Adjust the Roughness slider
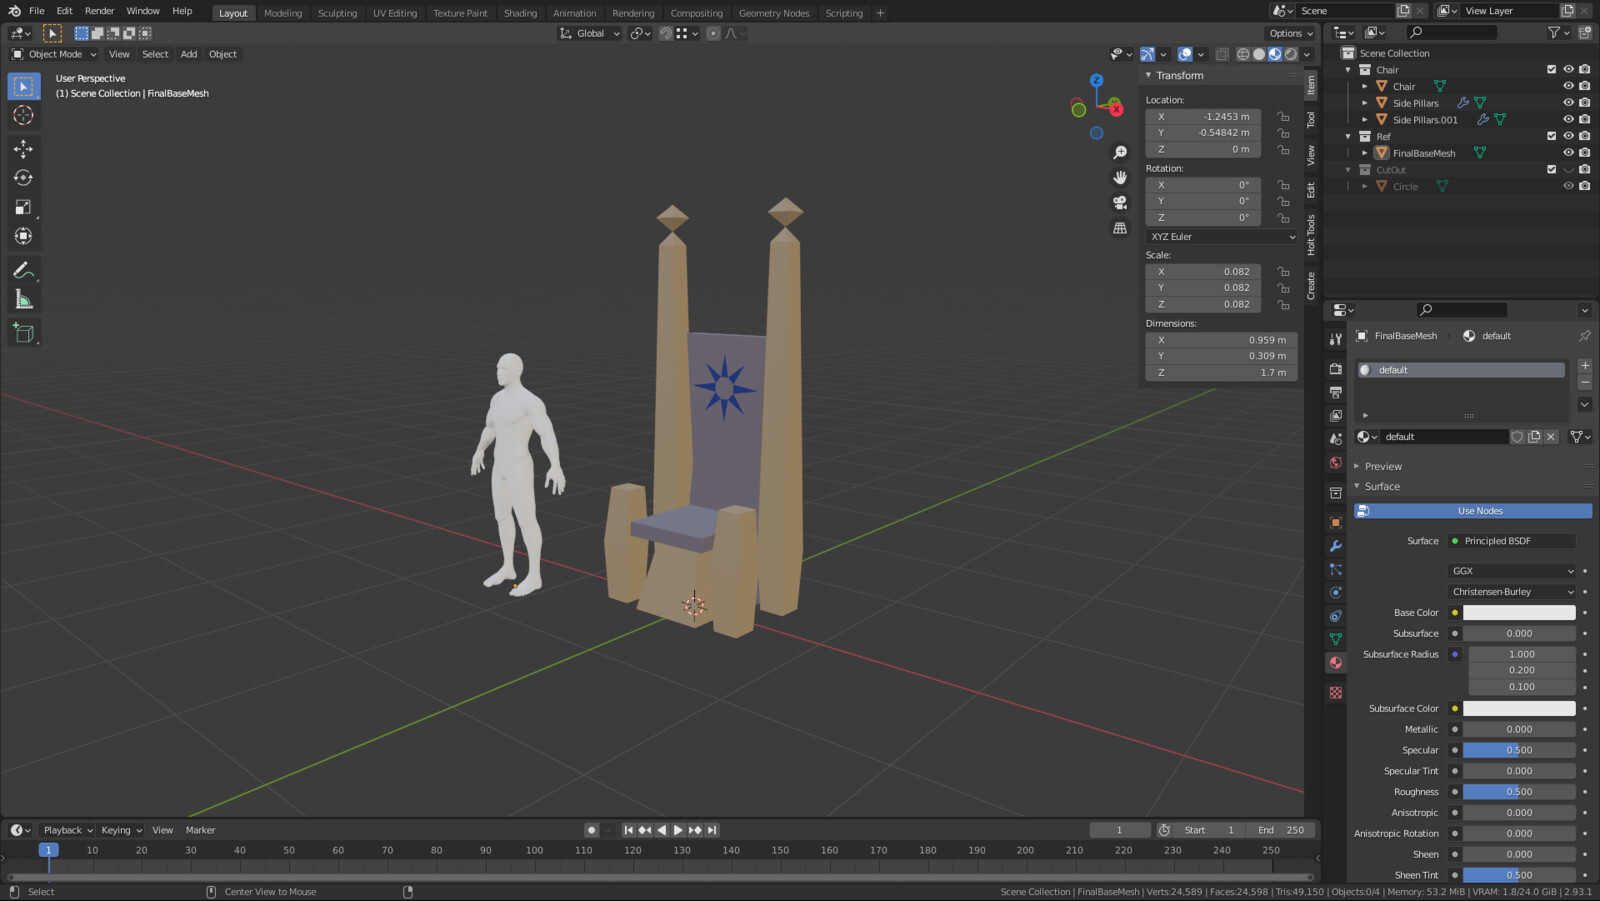This screenshot has width=1600, height=901. pos(1519,792)
